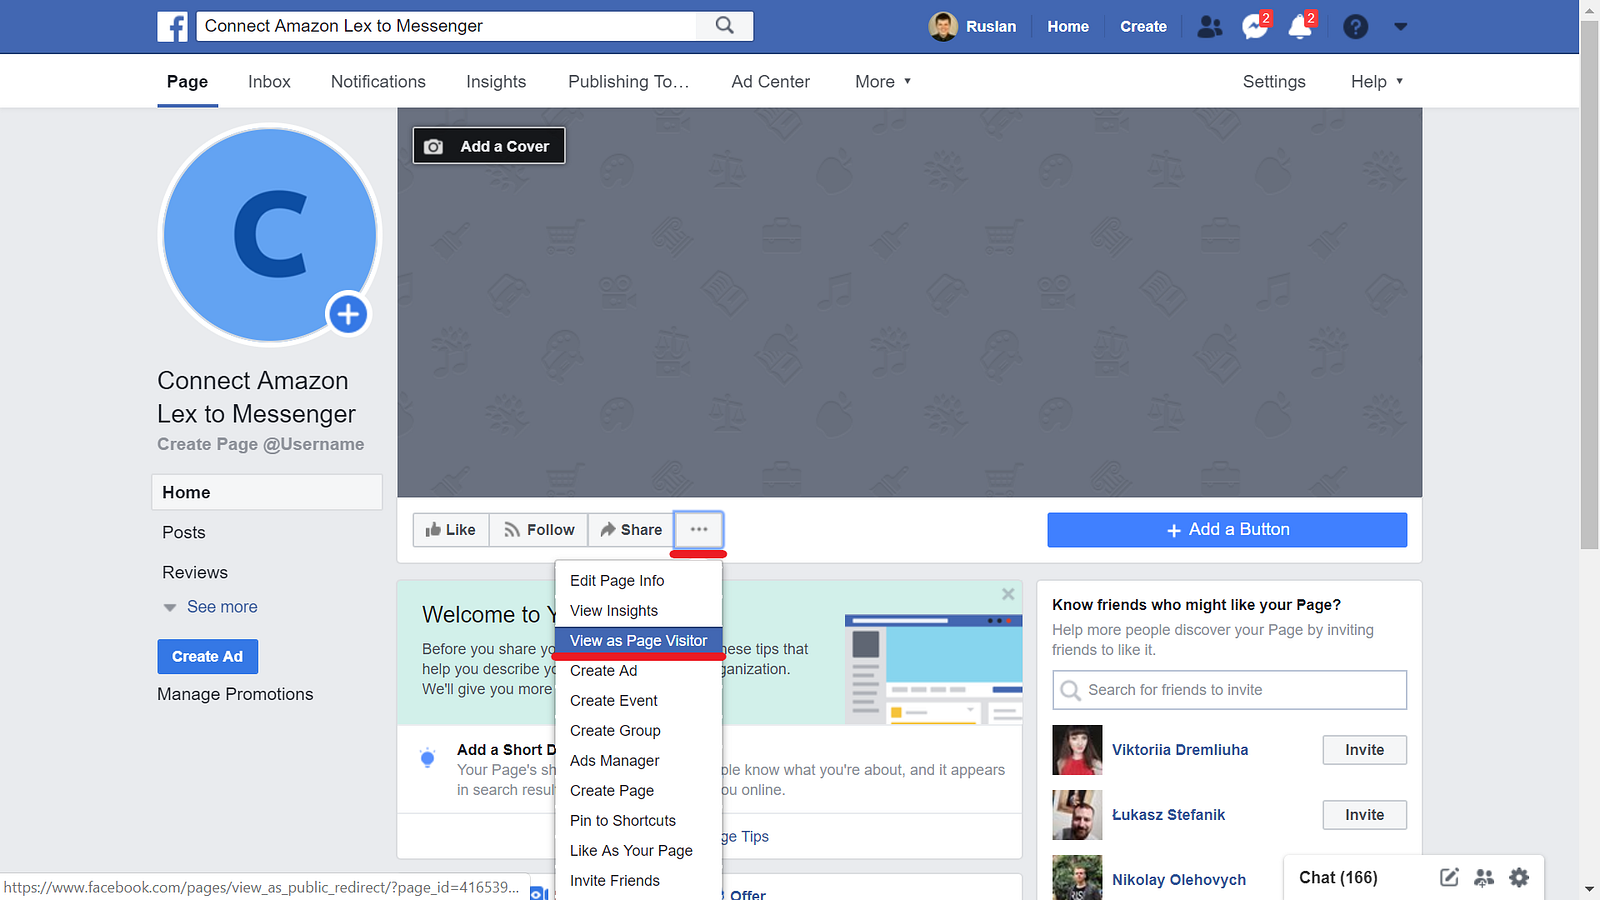Click the blue Create Ad button
The width and height of the screenshot is (1600, 900).
click(207, 657)
